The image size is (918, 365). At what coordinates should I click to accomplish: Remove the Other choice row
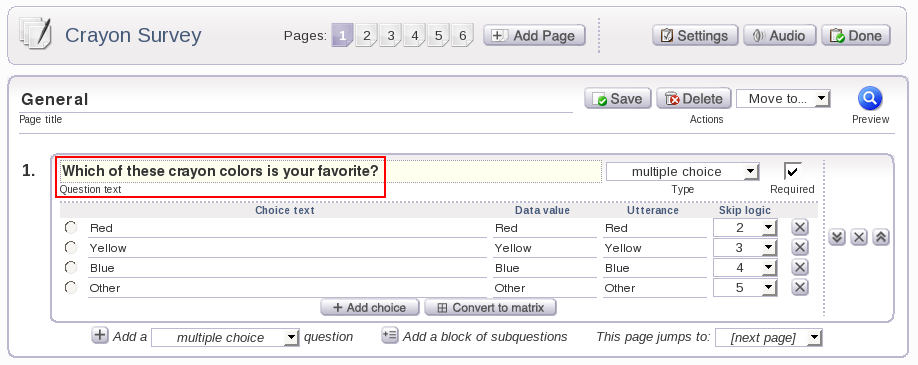pos(800,288)
